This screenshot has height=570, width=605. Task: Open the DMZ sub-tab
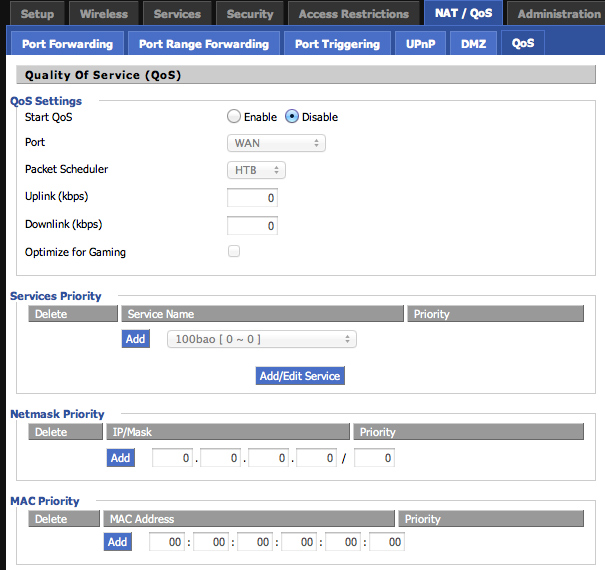point(473,44)
